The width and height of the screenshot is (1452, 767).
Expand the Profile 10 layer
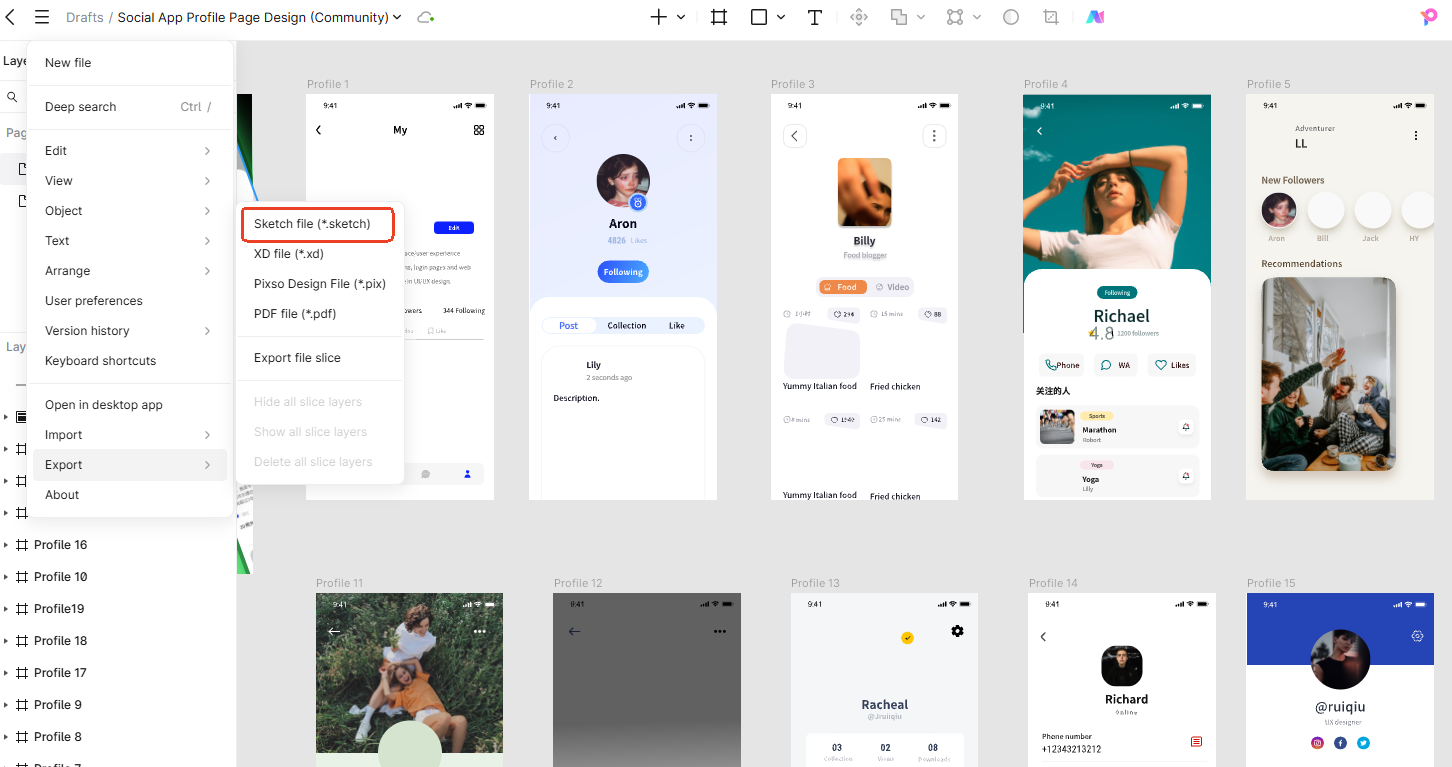pos(6,577)
